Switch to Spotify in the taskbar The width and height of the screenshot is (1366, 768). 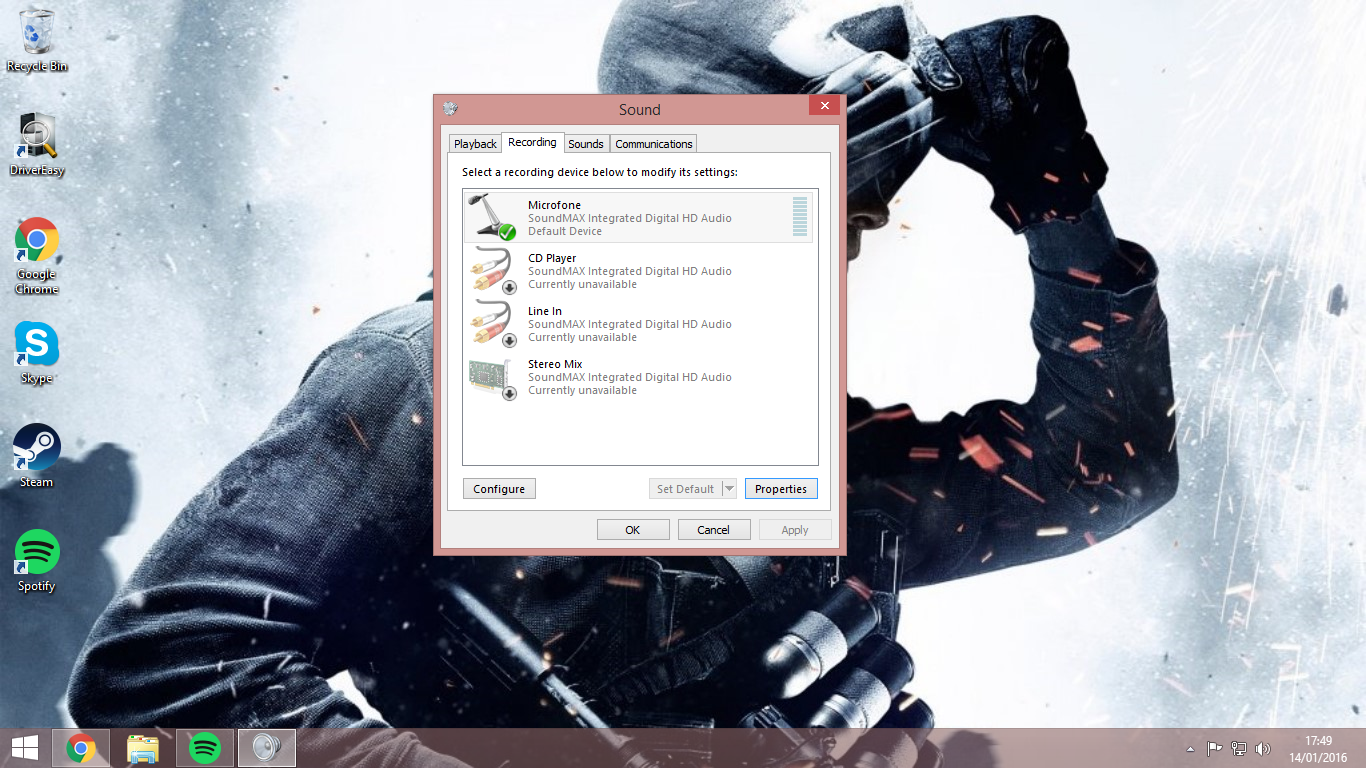pyautogui.click(x=205, y=748)
